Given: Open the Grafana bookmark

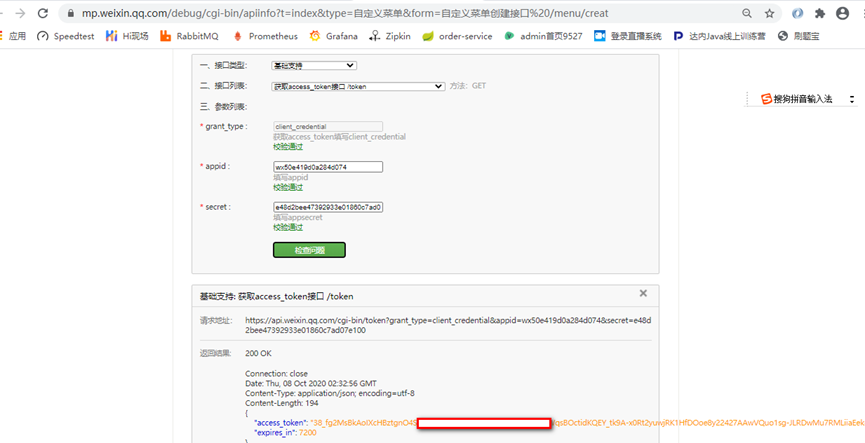Looking at the screenshot, I should [x=333, y=36].
